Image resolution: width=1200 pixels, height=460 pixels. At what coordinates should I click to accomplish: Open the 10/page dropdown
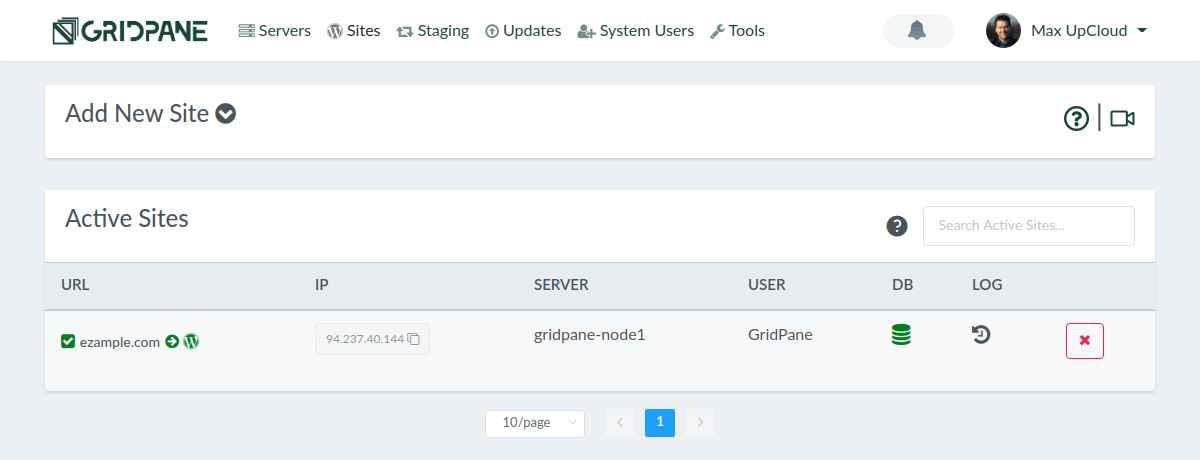click(535, 423)
